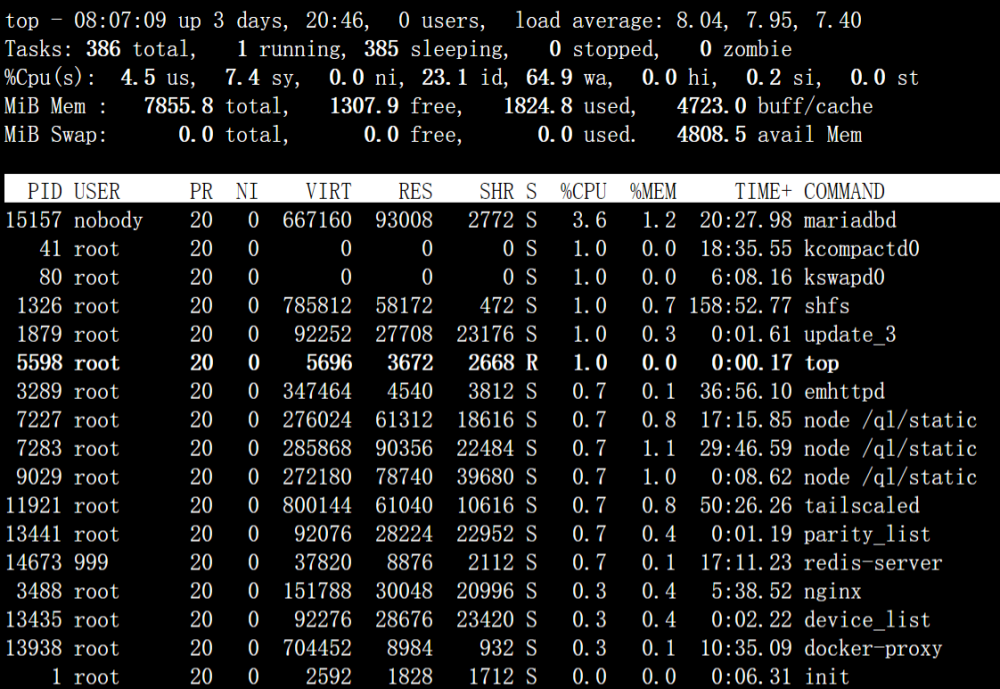Select the 4723.0 buff/cache value
This screenshot has width=1000, height=689.
click(711, 106)
